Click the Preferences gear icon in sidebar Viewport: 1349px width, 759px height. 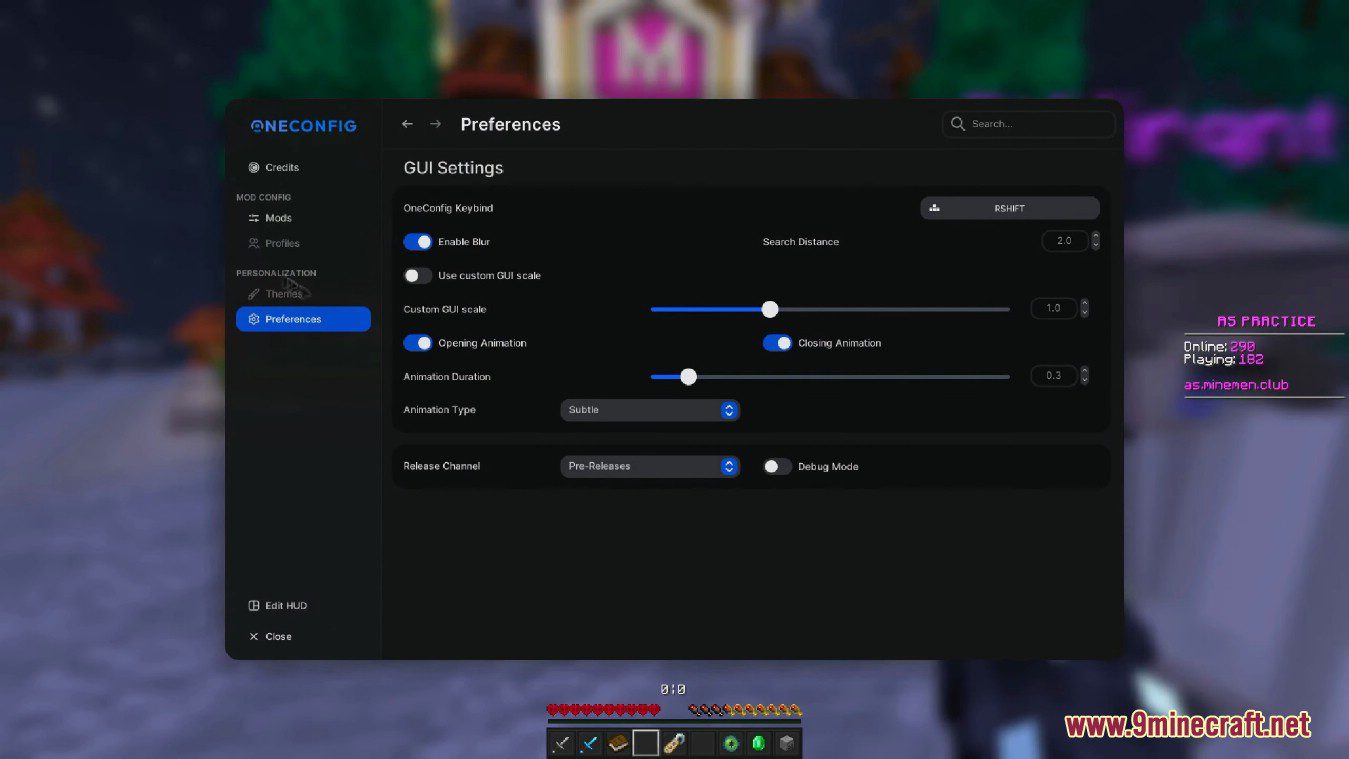point(254,319)
